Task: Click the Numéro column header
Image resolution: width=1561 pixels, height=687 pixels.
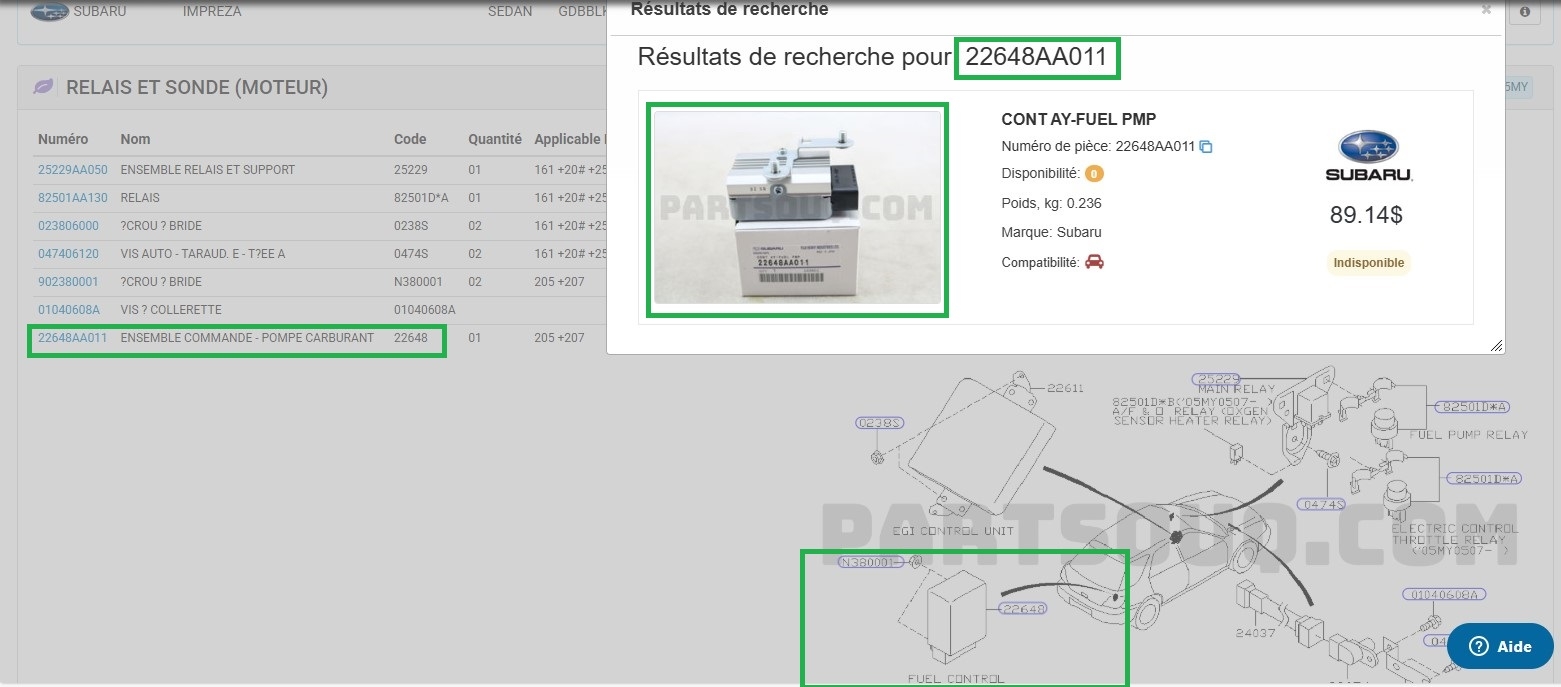Action: (63, 140)
